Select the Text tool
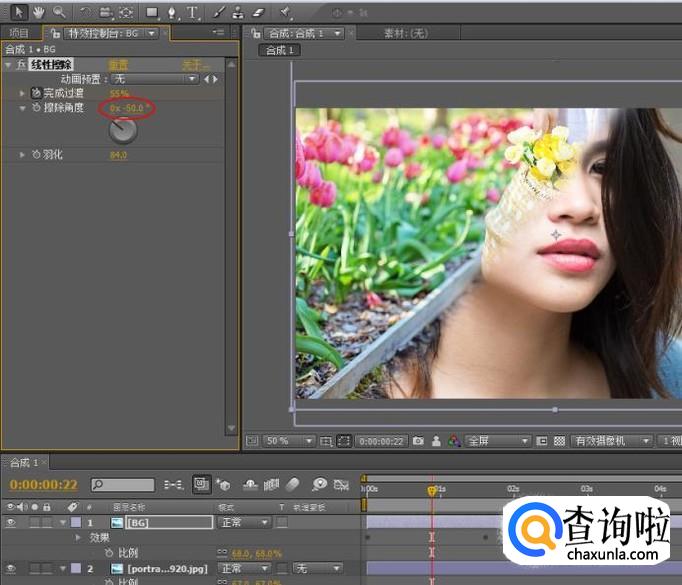The height and width of the screenshot is (585, 682). point(192,12)
